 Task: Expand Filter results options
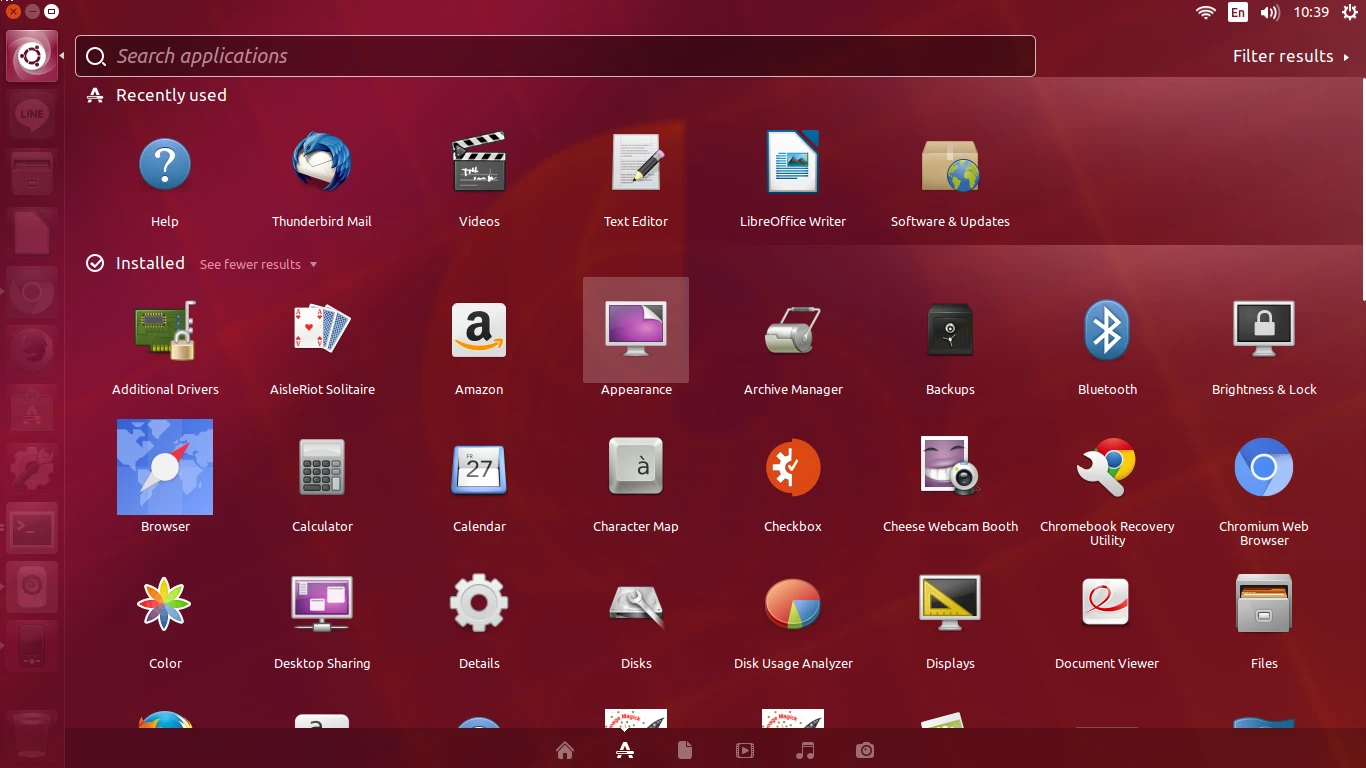1291,56
